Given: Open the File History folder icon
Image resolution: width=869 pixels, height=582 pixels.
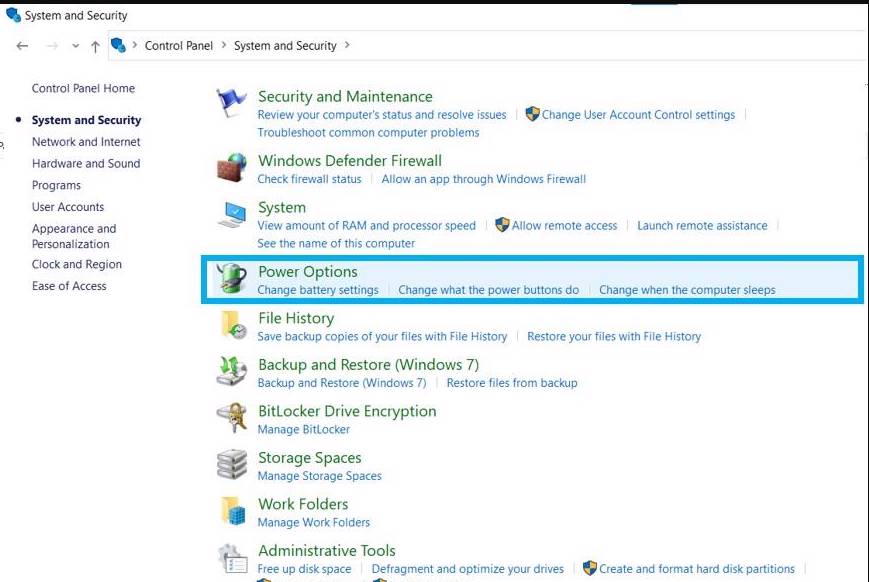Looking at the screenshot, I should click(232, 325).
